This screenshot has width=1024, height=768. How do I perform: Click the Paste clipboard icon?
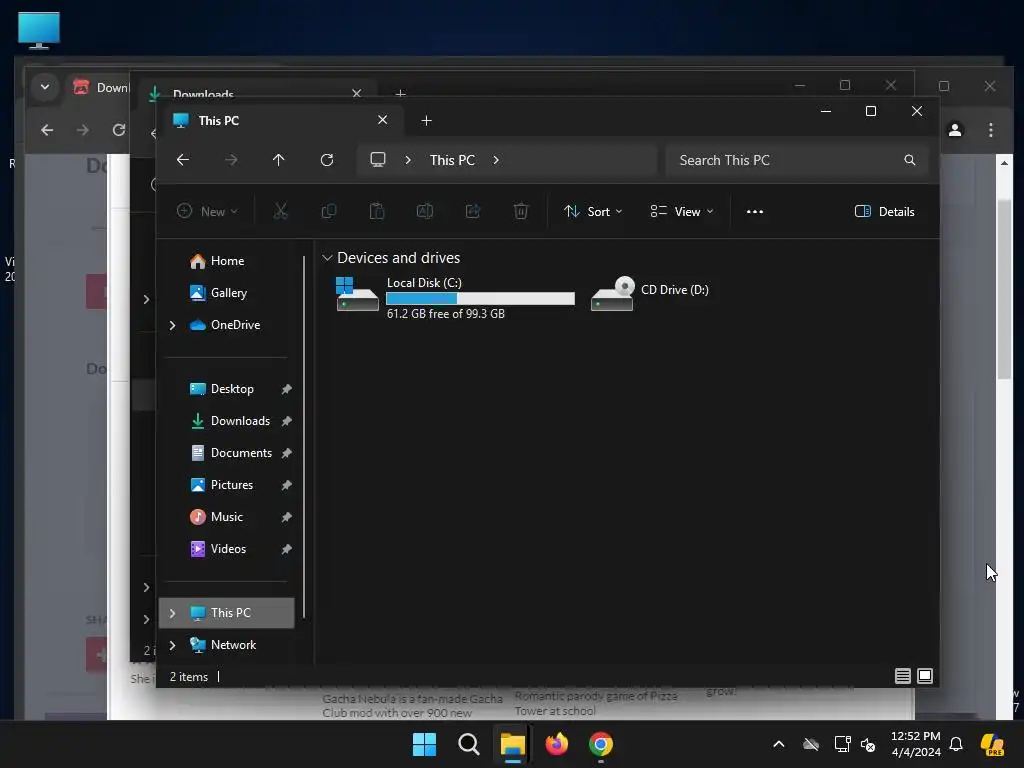click(377, 212)
